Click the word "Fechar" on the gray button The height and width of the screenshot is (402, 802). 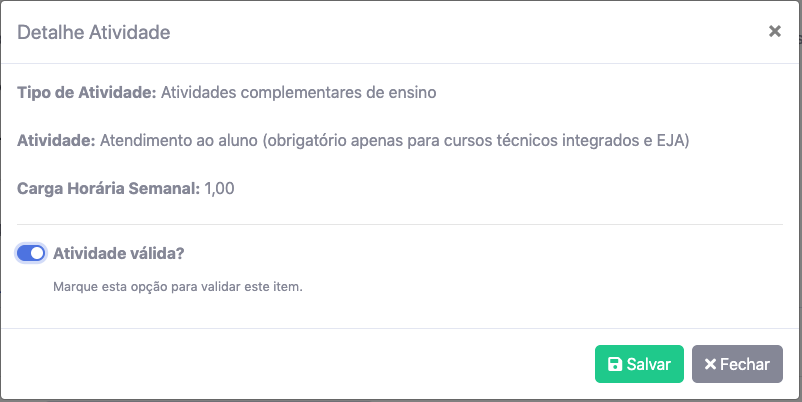[745, 365]
